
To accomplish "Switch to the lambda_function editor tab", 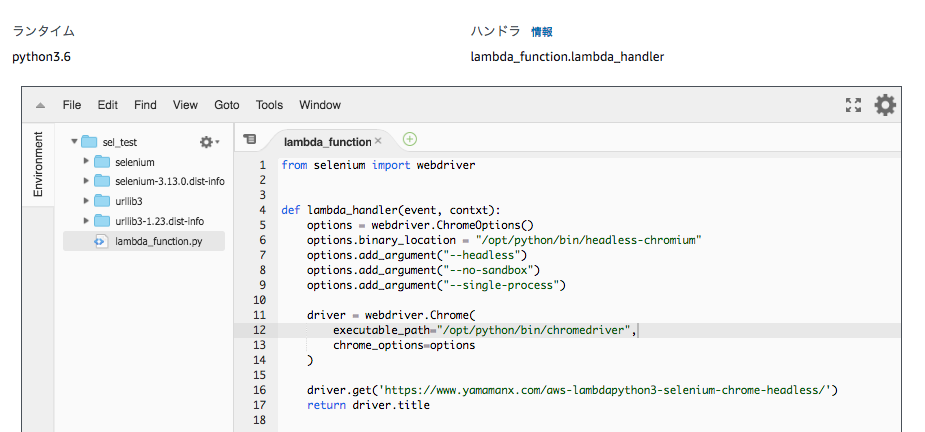I will [x=327, y=142].
